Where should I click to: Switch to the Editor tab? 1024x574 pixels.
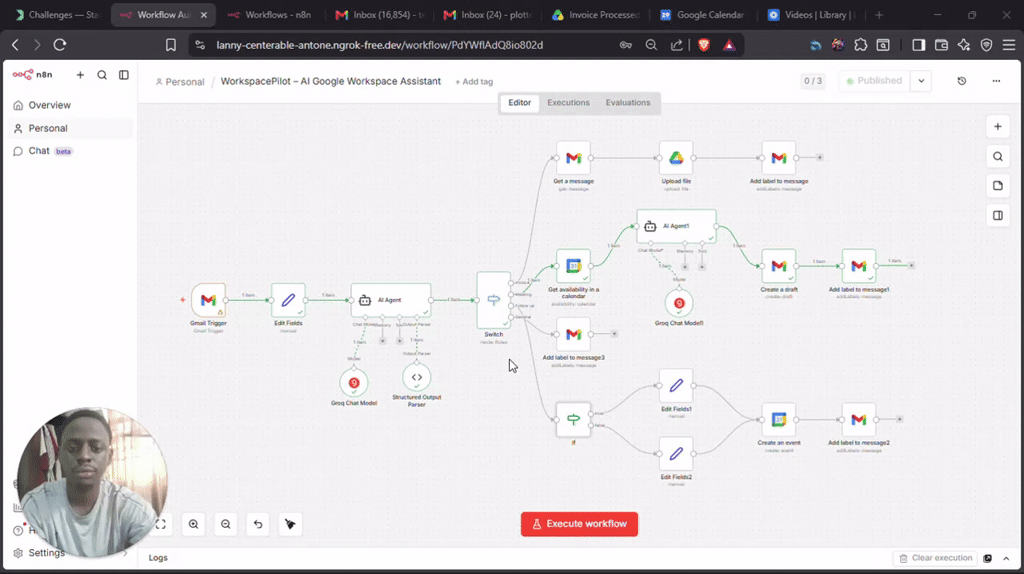coord(520,103)
